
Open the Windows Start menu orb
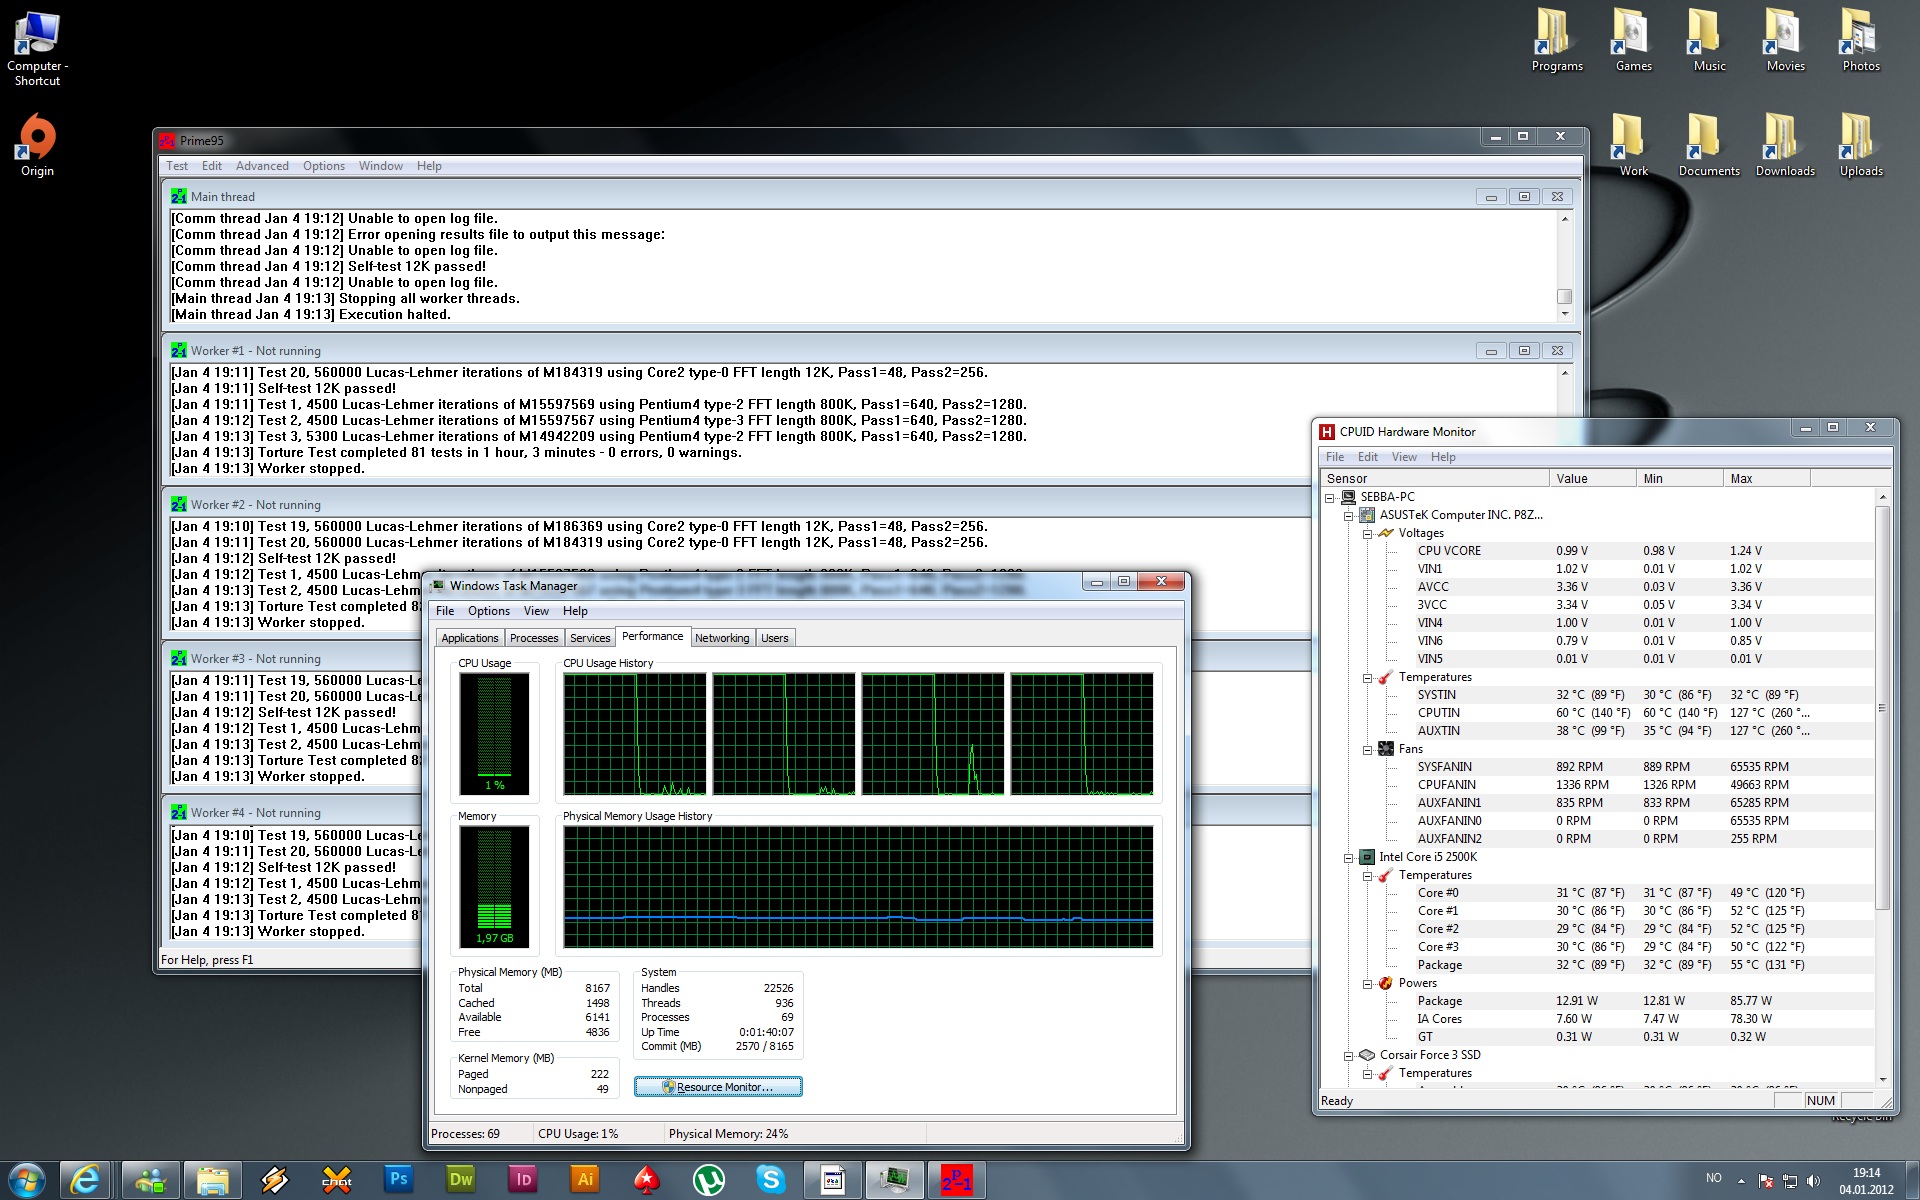click(x=27, y=1179)
